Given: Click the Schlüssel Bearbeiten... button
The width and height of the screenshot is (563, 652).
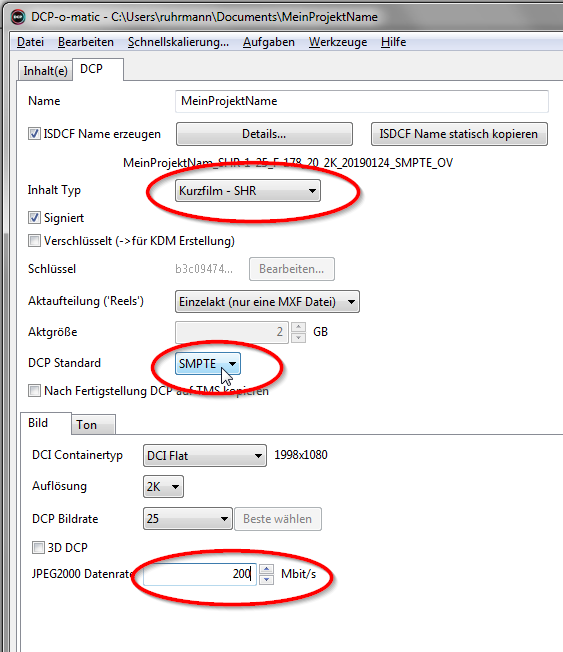Looking at the screenshot, I should pyautogui.click(x=291, y=269).
